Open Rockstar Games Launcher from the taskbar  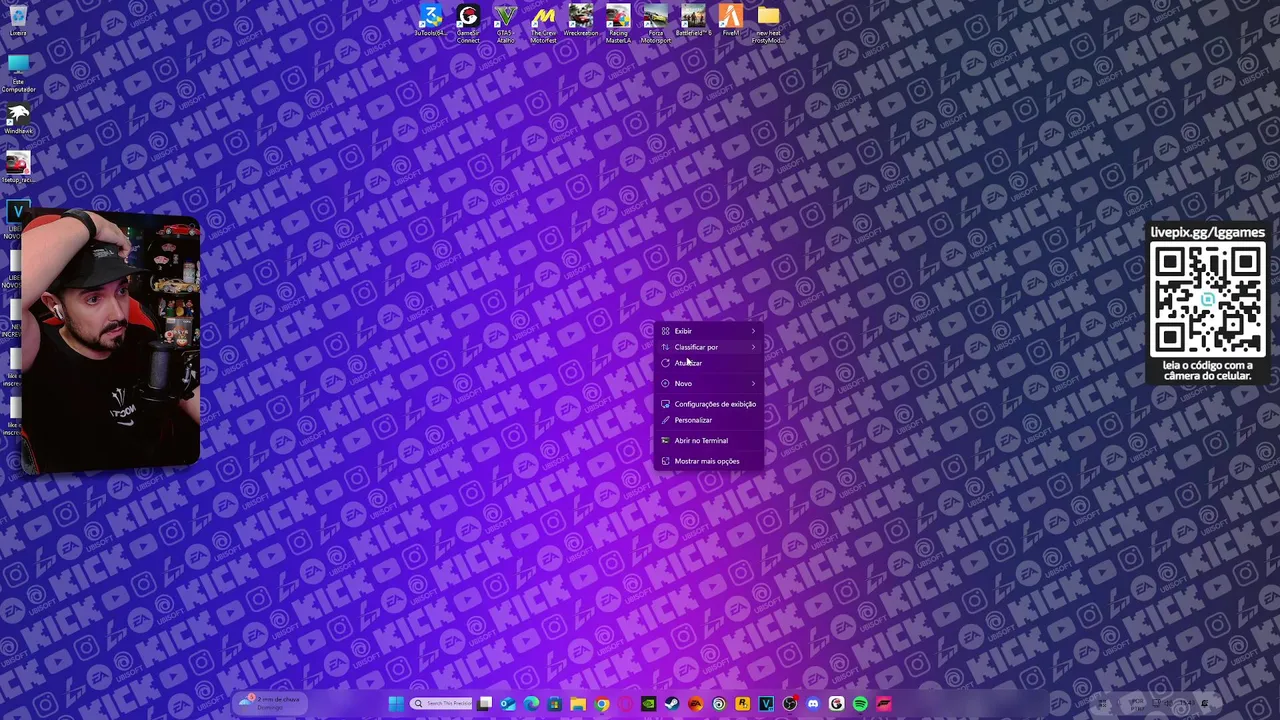(x=742, y=704)
